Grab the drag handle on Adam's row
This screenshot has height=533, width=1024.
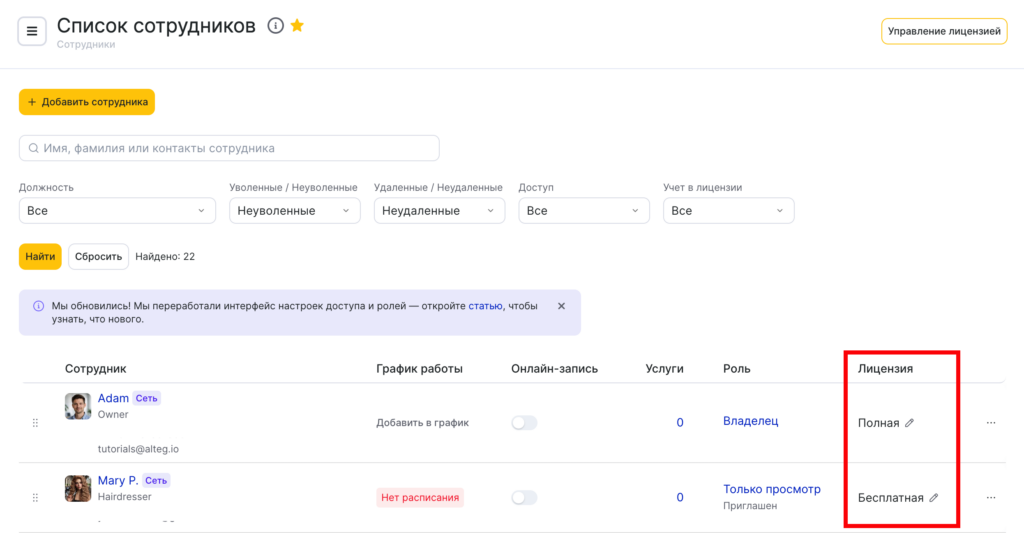click(x=35, y=423)
